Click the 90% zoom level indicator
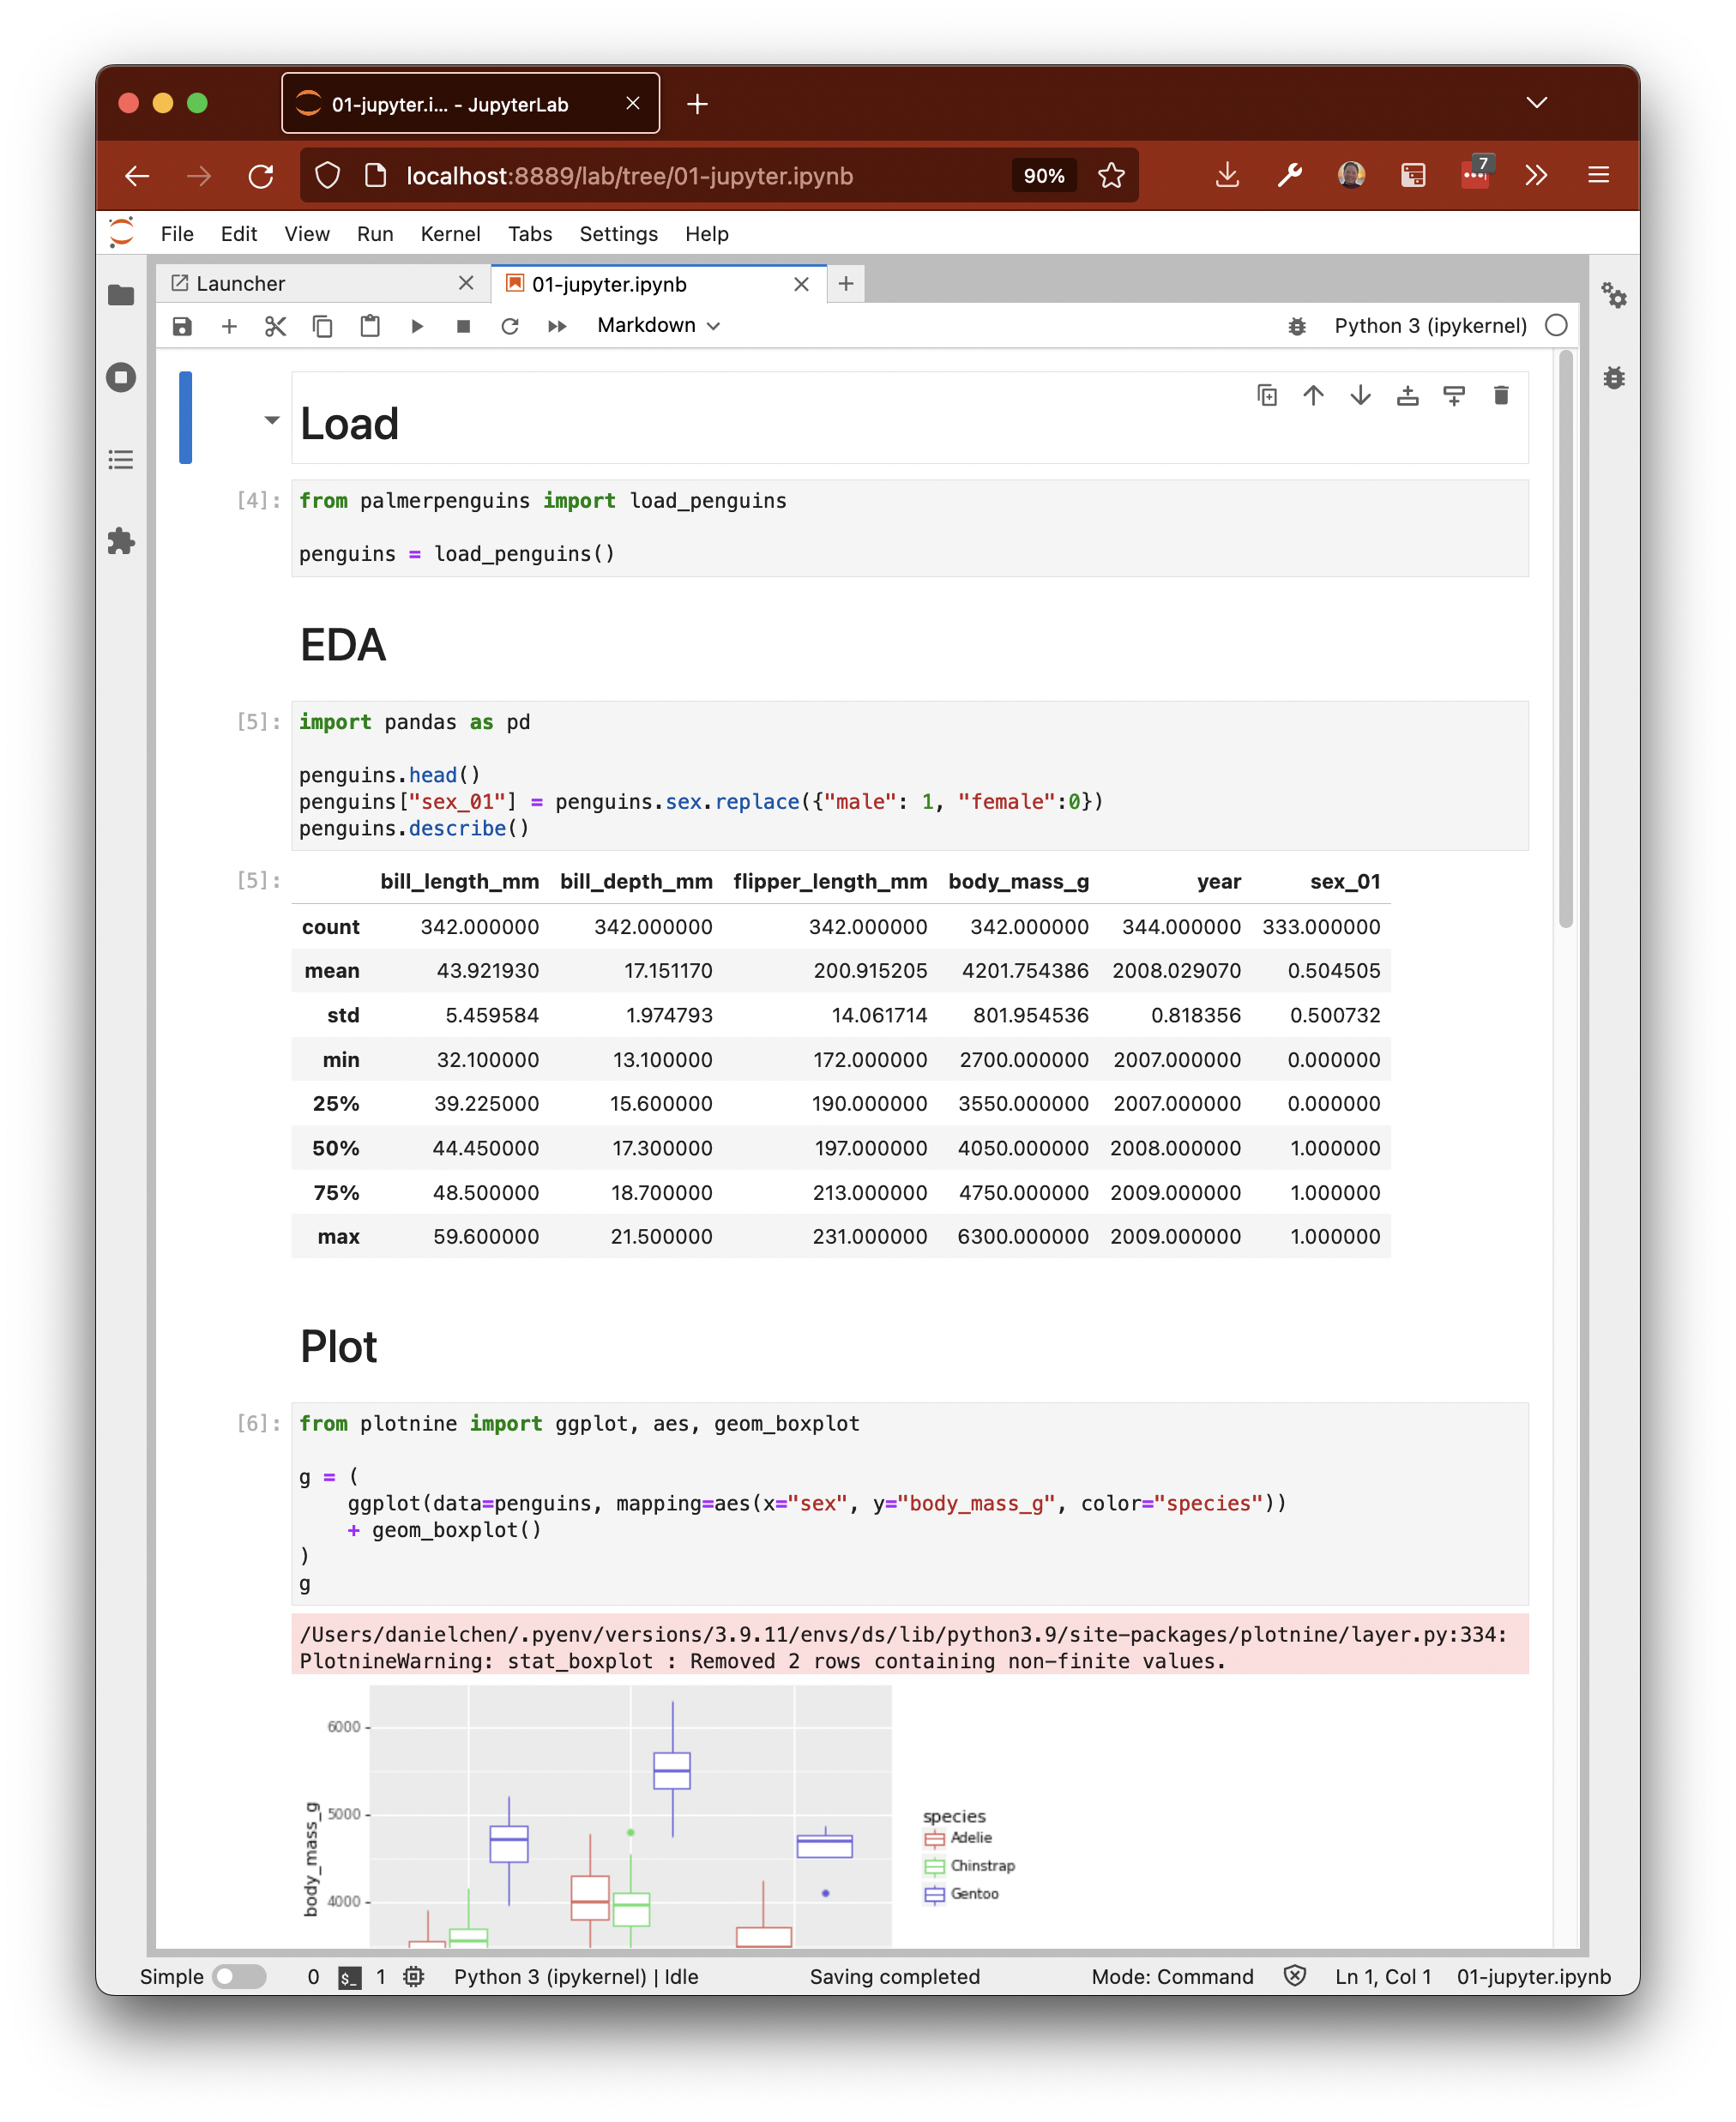 [1043, 176]
